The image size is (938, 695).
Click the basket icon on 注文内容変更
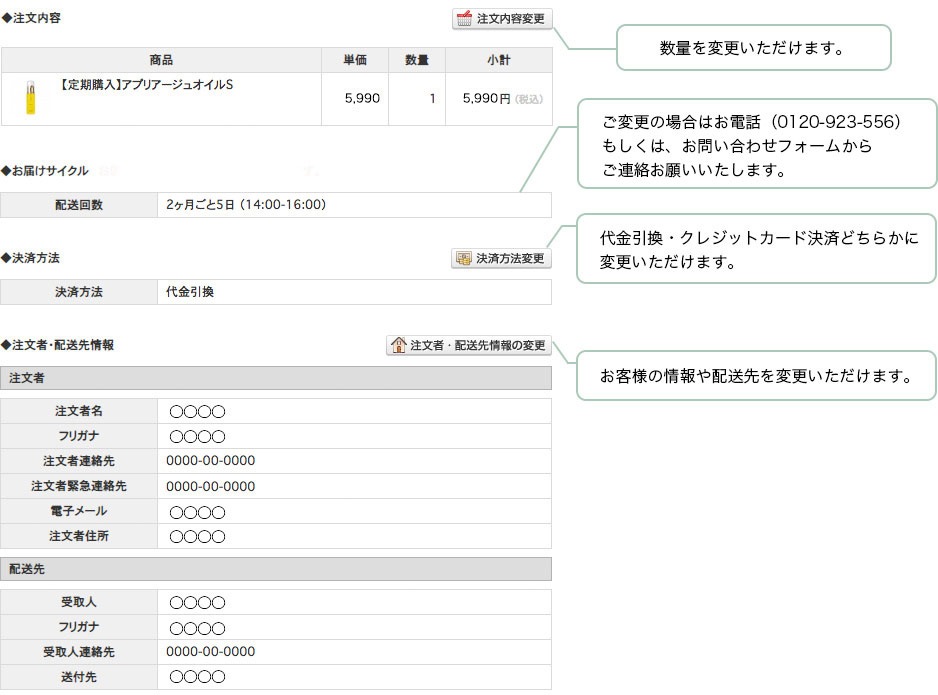464,19
